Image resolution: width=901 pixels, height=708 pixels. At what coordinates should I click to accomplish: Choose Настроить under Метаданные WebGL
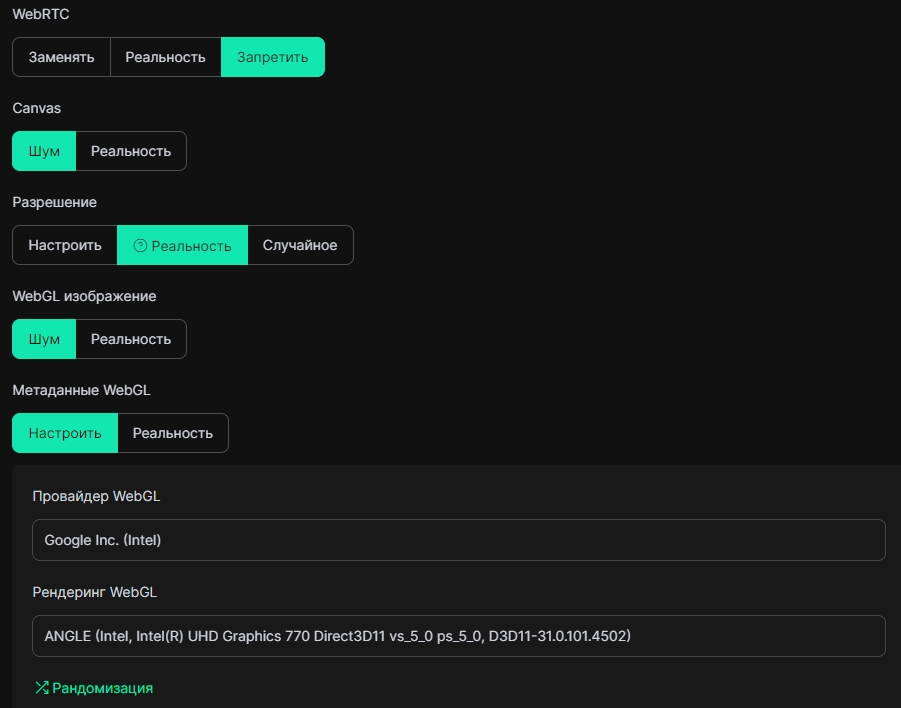tap(65, 433)
